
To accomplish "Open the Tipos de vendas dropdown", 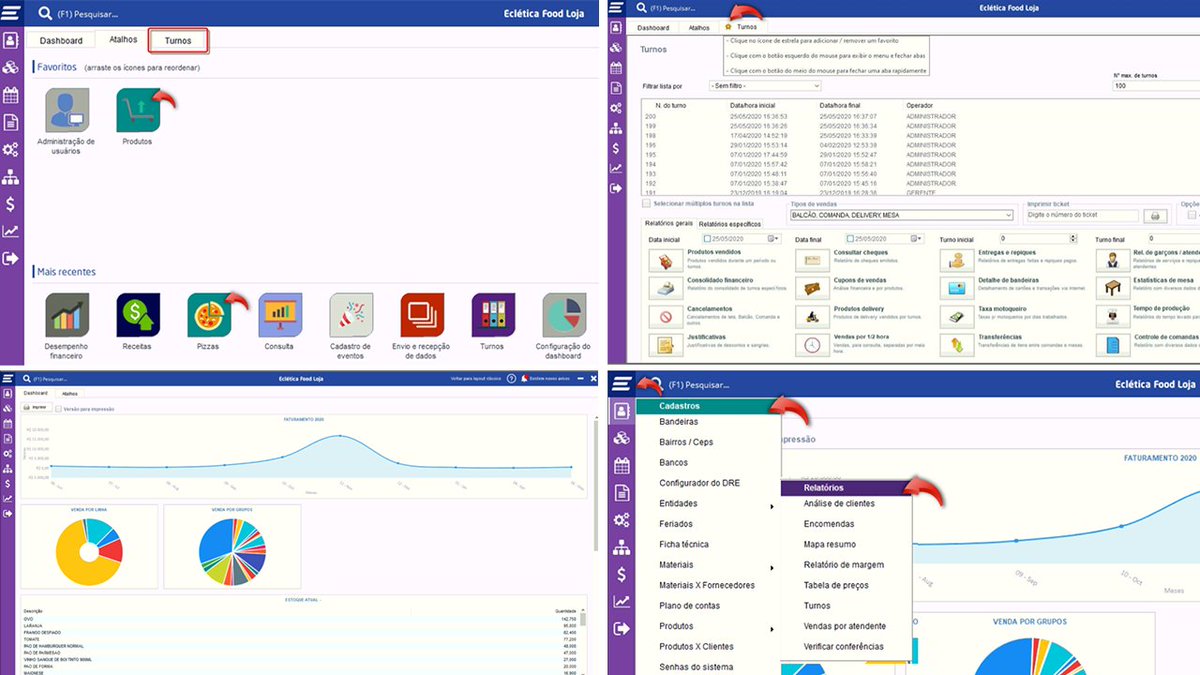I will pos(902,215).
